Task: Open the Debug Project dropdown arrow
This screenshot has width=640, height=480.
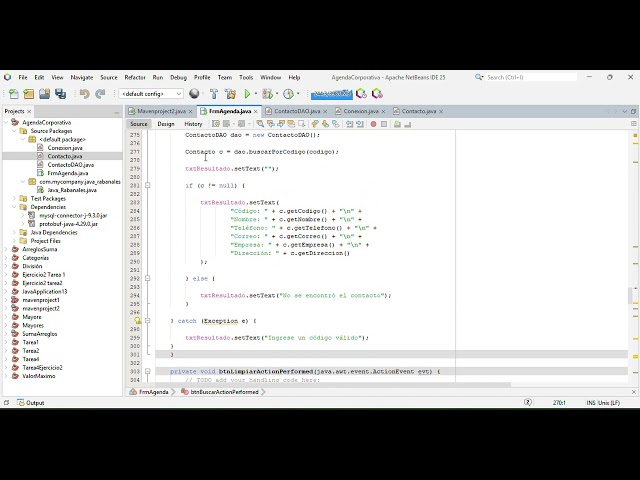Action: click(x=277, y=94)
